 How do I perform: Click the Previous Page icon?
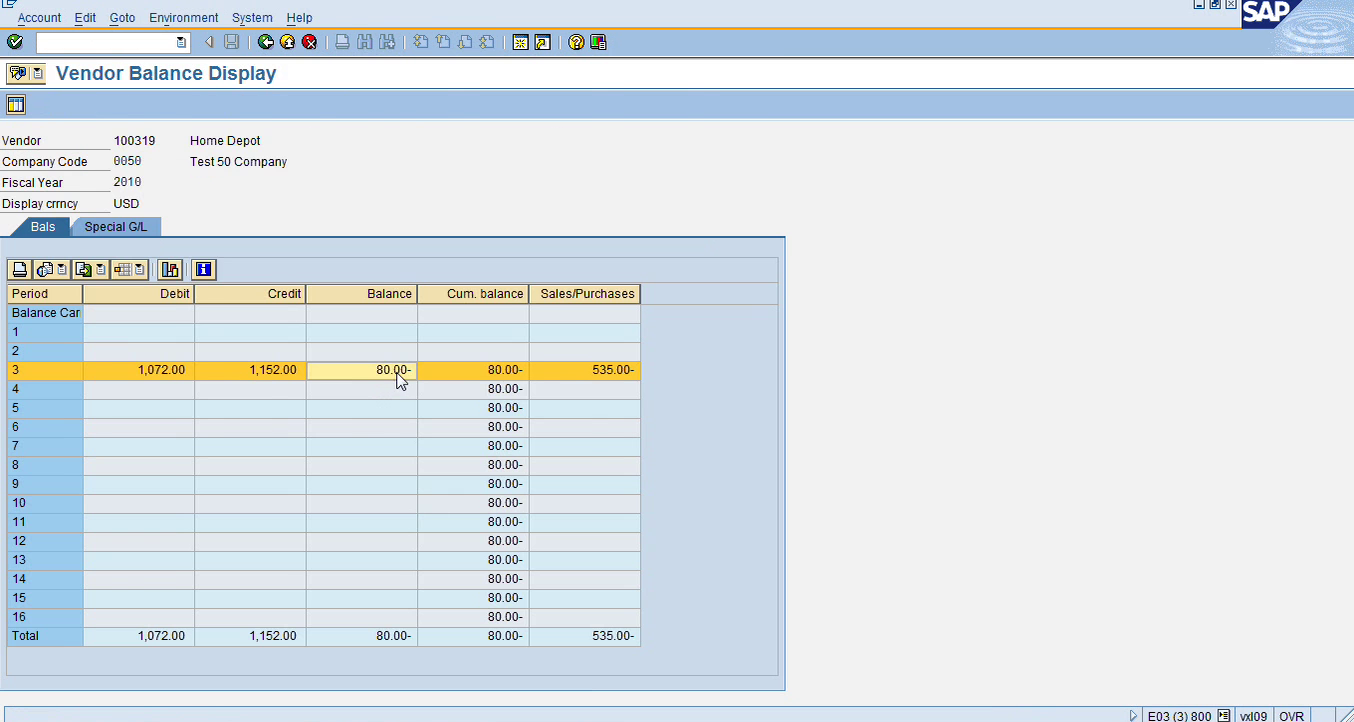click(x=442, y=42)
